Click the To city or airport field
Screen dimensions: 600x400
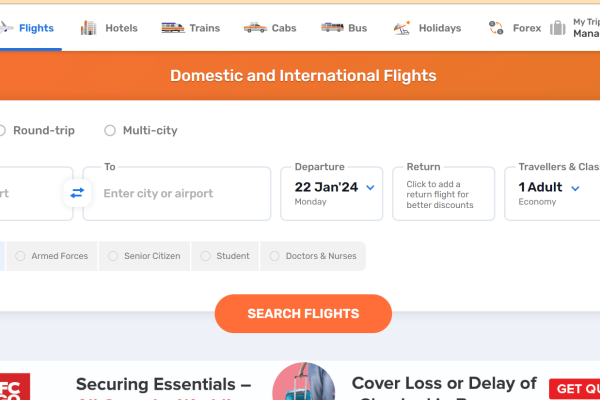point(177,194)
